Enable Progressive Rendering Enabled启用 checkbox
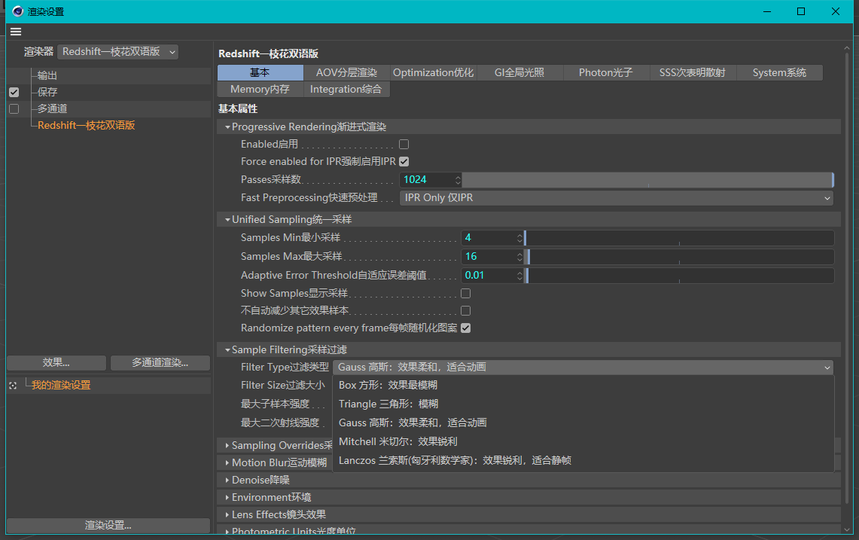 coord(404,144)
